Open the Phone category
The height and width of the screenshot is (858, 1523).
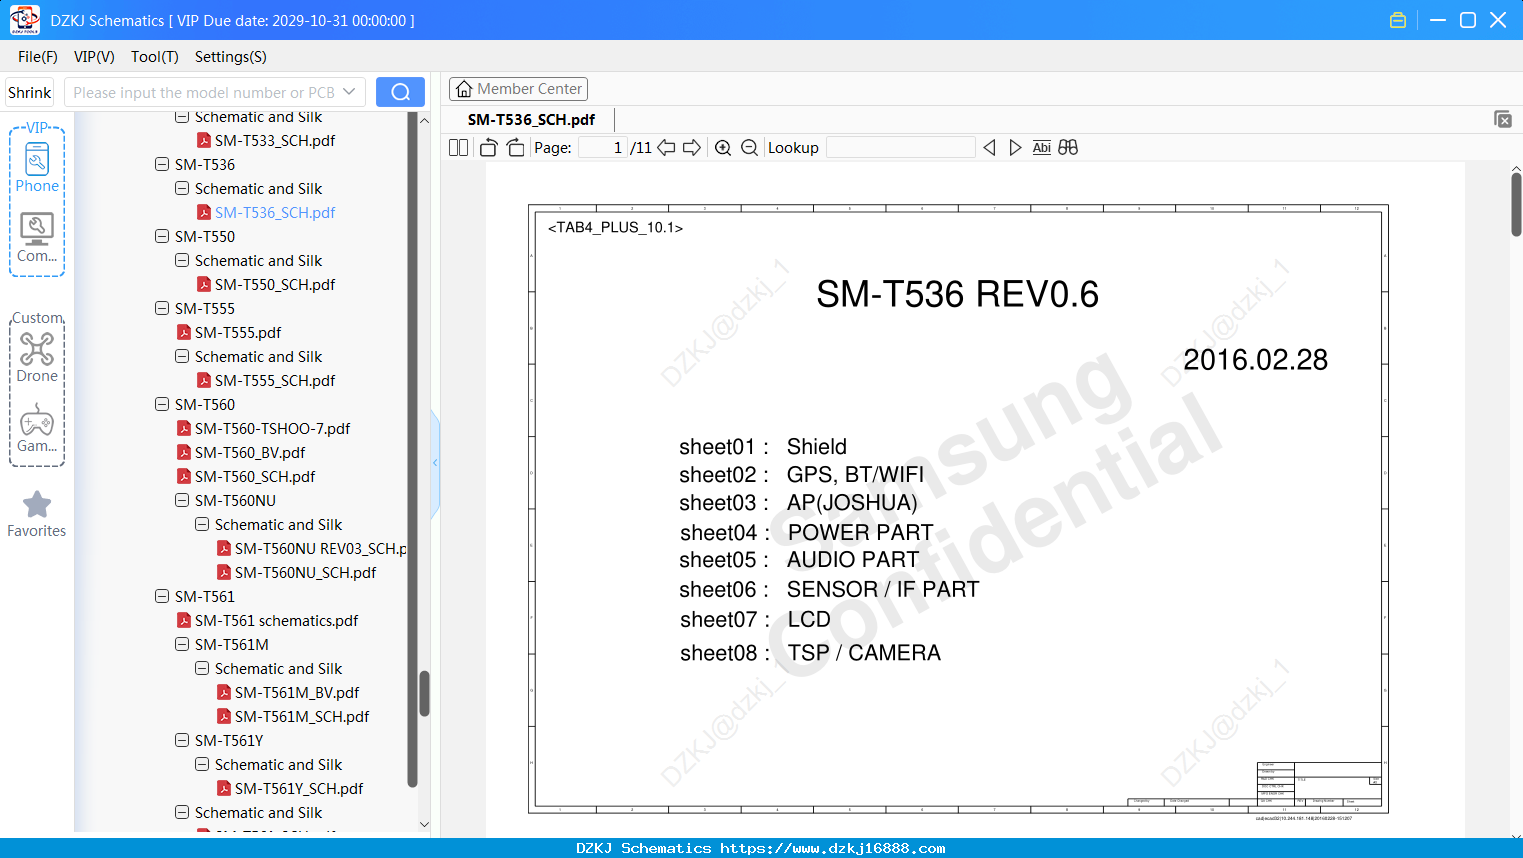pos(37,166)
